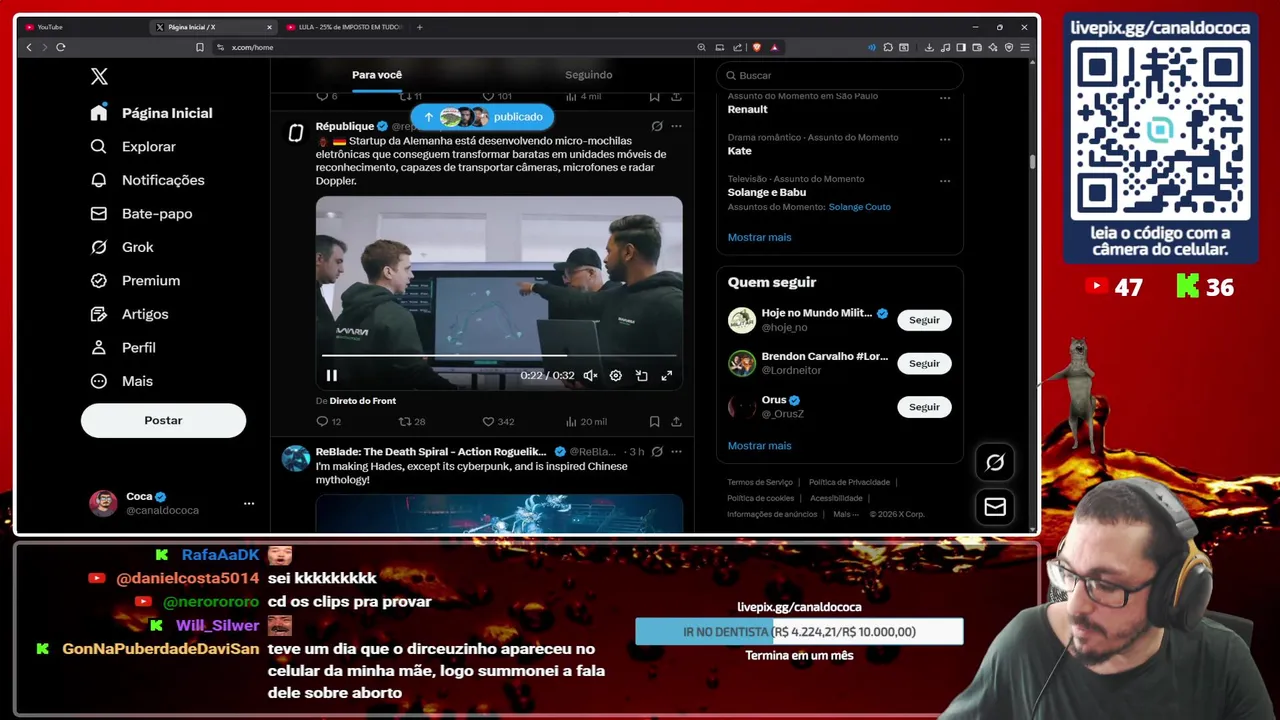Open browser downloads panel
Viewport: 1280px width, 720px height.
tap(929, 47)
